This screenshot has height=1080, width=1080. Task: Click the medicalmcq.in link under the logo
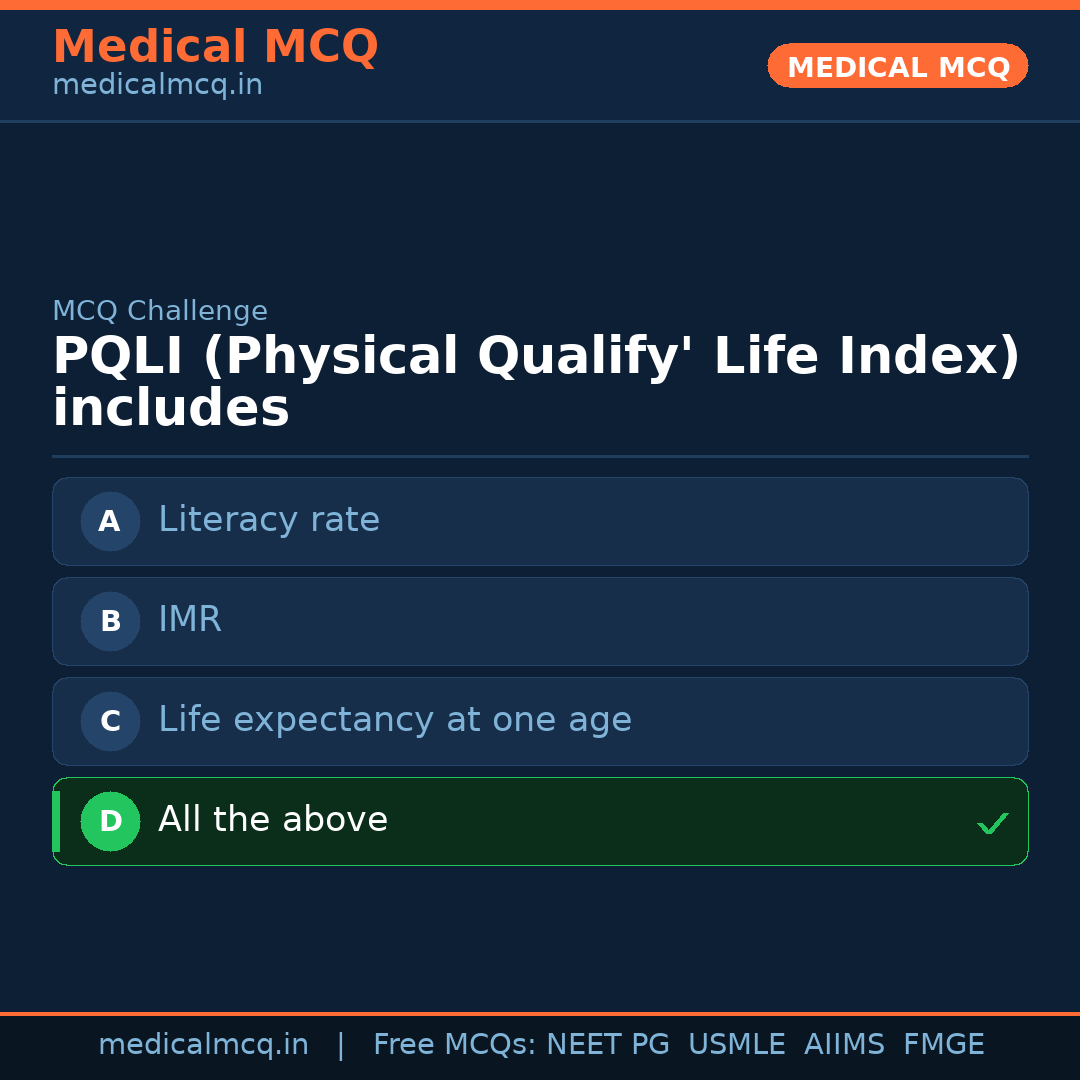157,85
